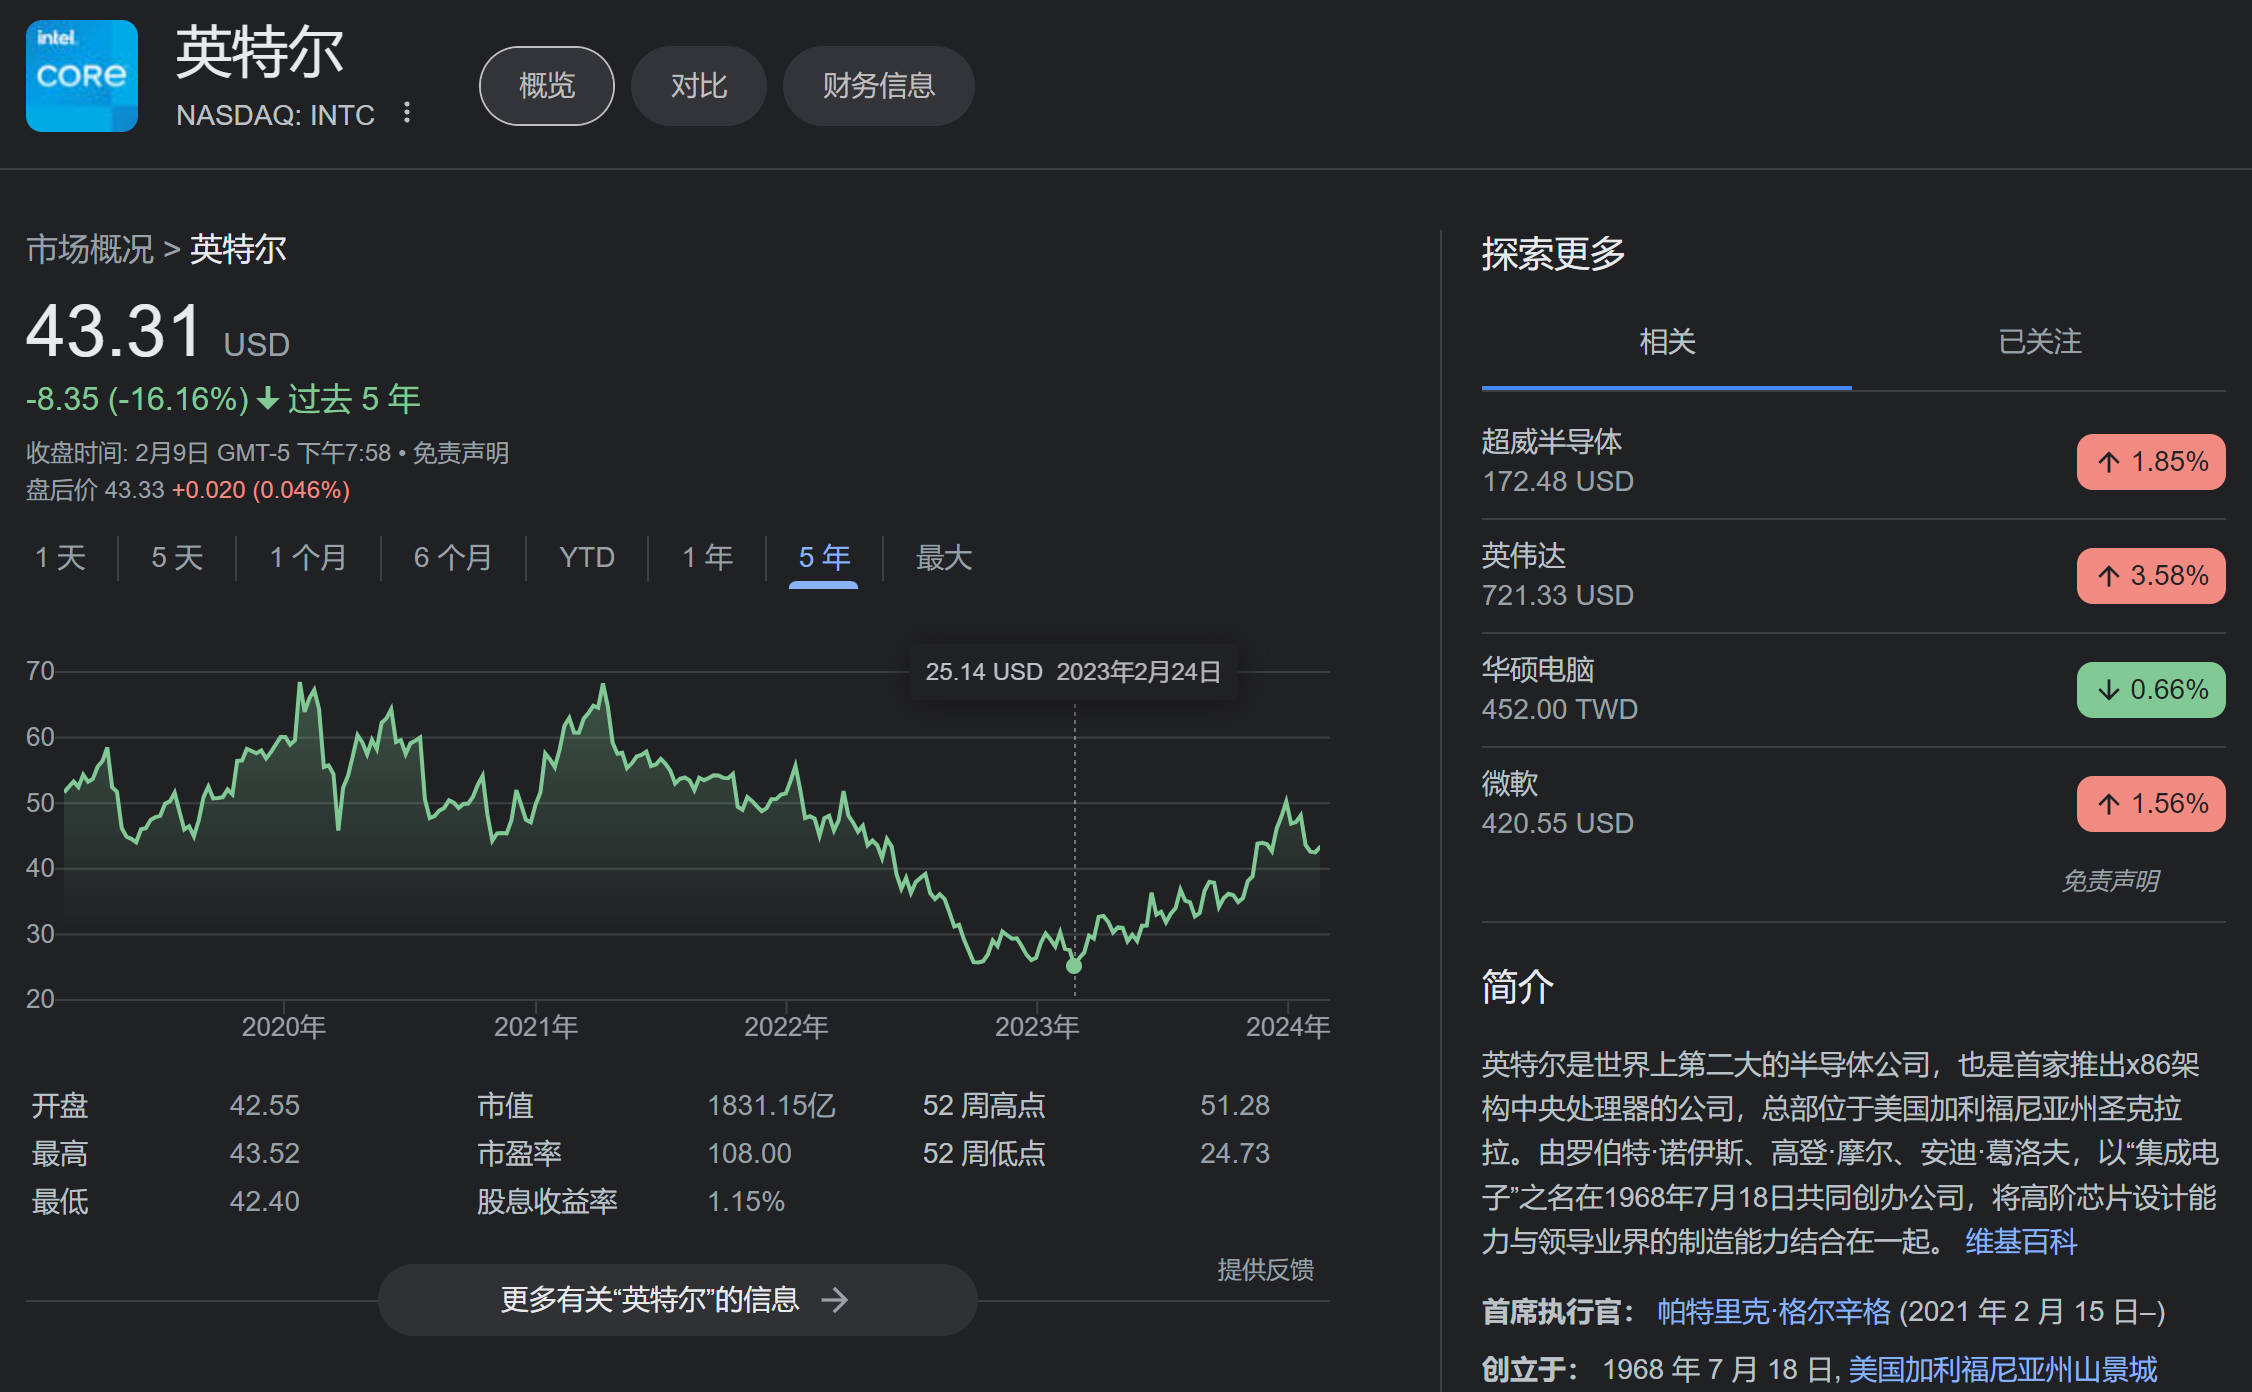
Task: Open the three-dot menu next to NASDAQ: INTC
Action: point(406,113)
